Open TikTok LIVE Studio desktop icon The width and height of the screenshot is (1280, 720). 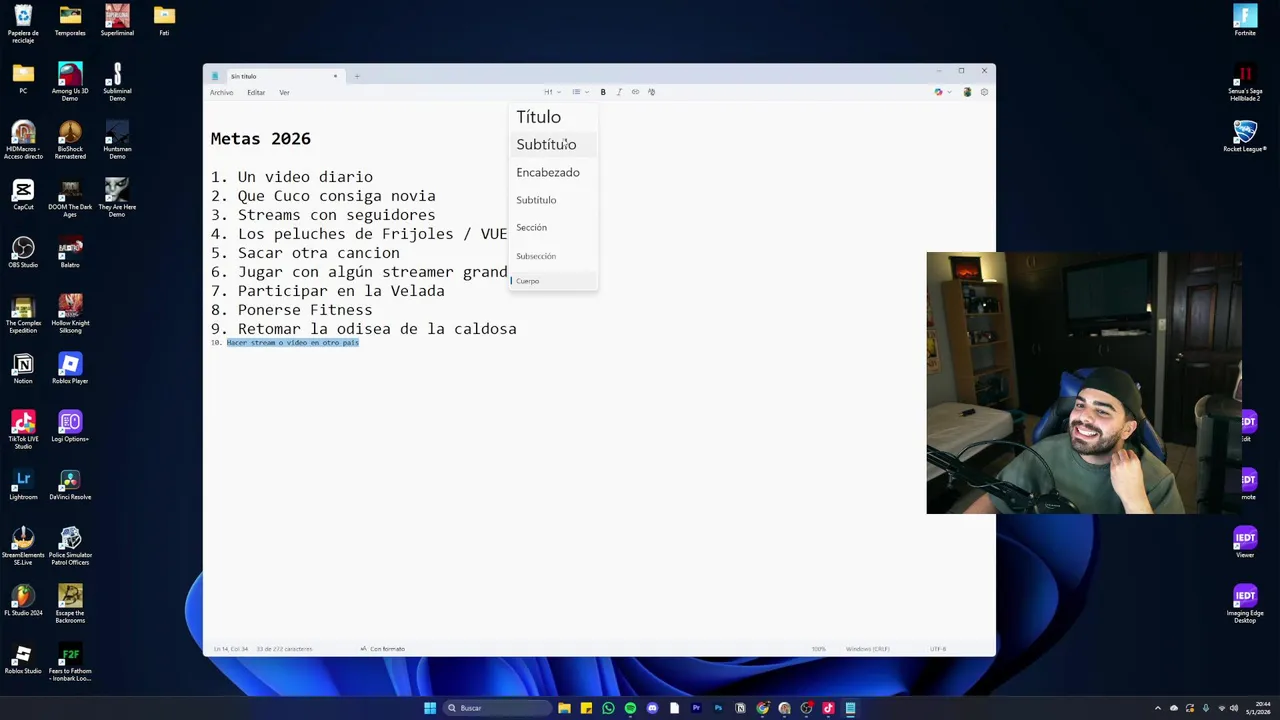click(x=23, y=430)
